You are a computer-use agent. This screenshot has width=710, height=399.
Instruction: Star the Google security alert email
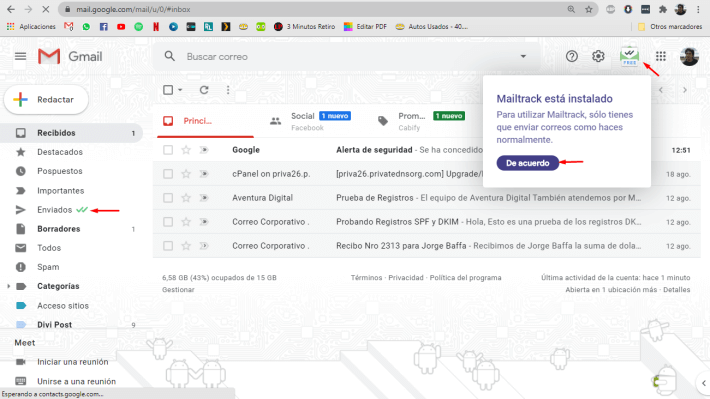point(186,150)
